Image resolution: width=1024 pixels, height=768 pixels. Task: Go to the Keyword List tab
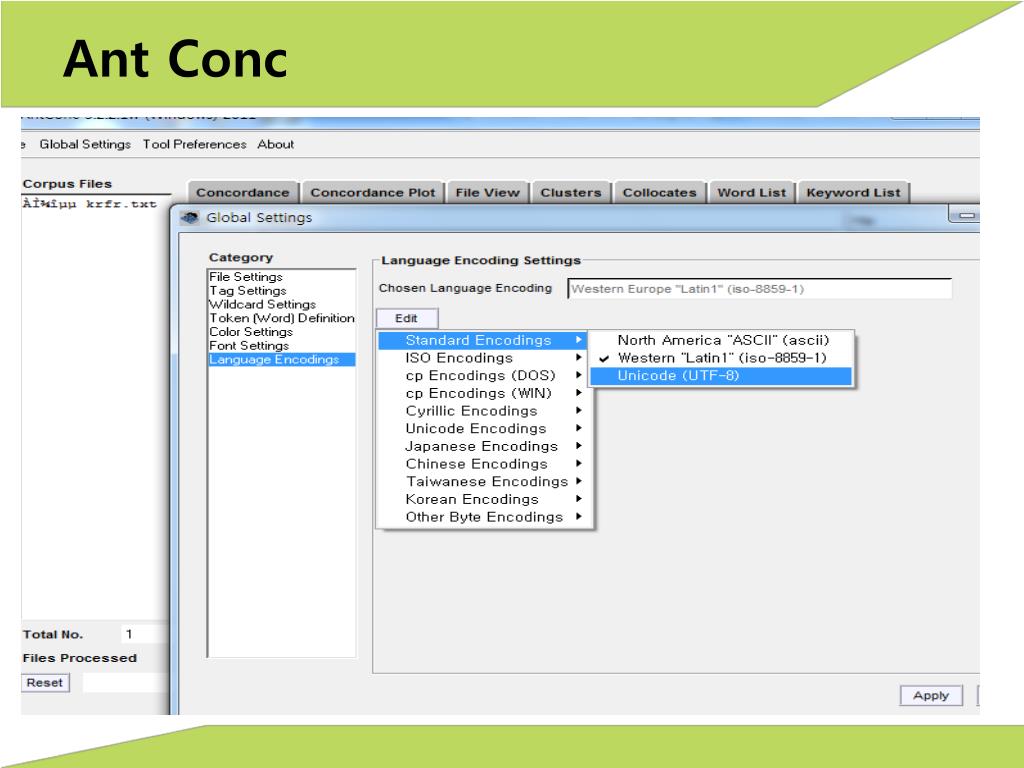(x=853, y=193)
